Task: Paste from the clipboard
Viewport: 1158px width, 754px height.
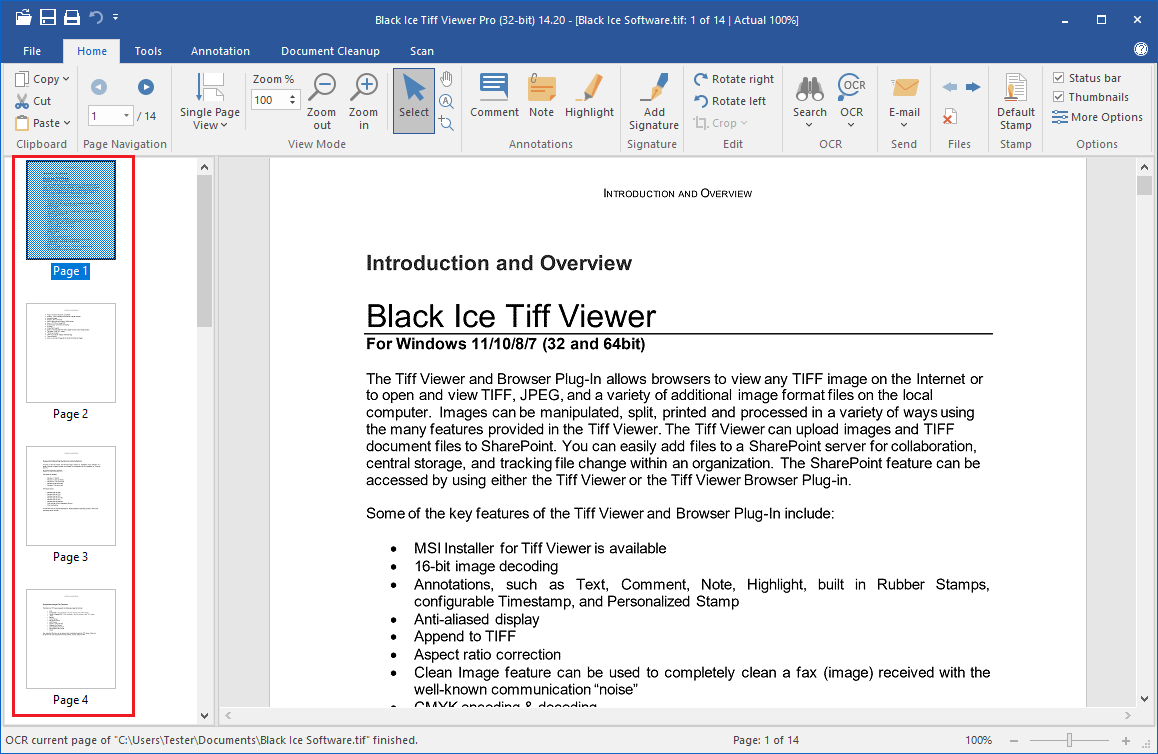Action: point(38,123)
